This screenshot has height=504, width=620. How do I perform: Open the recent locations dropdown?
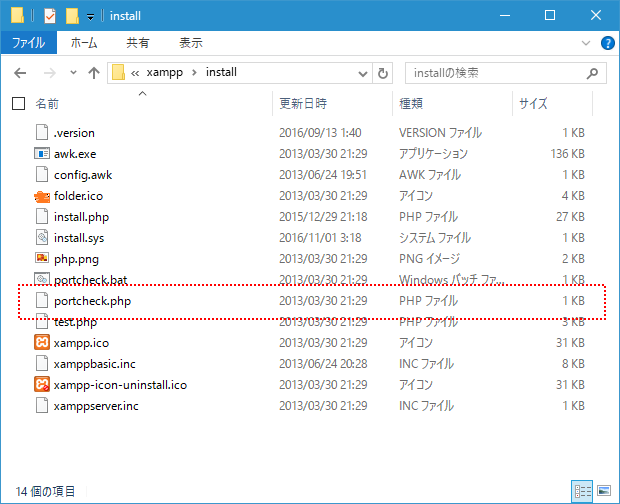[x=73, y=73]
